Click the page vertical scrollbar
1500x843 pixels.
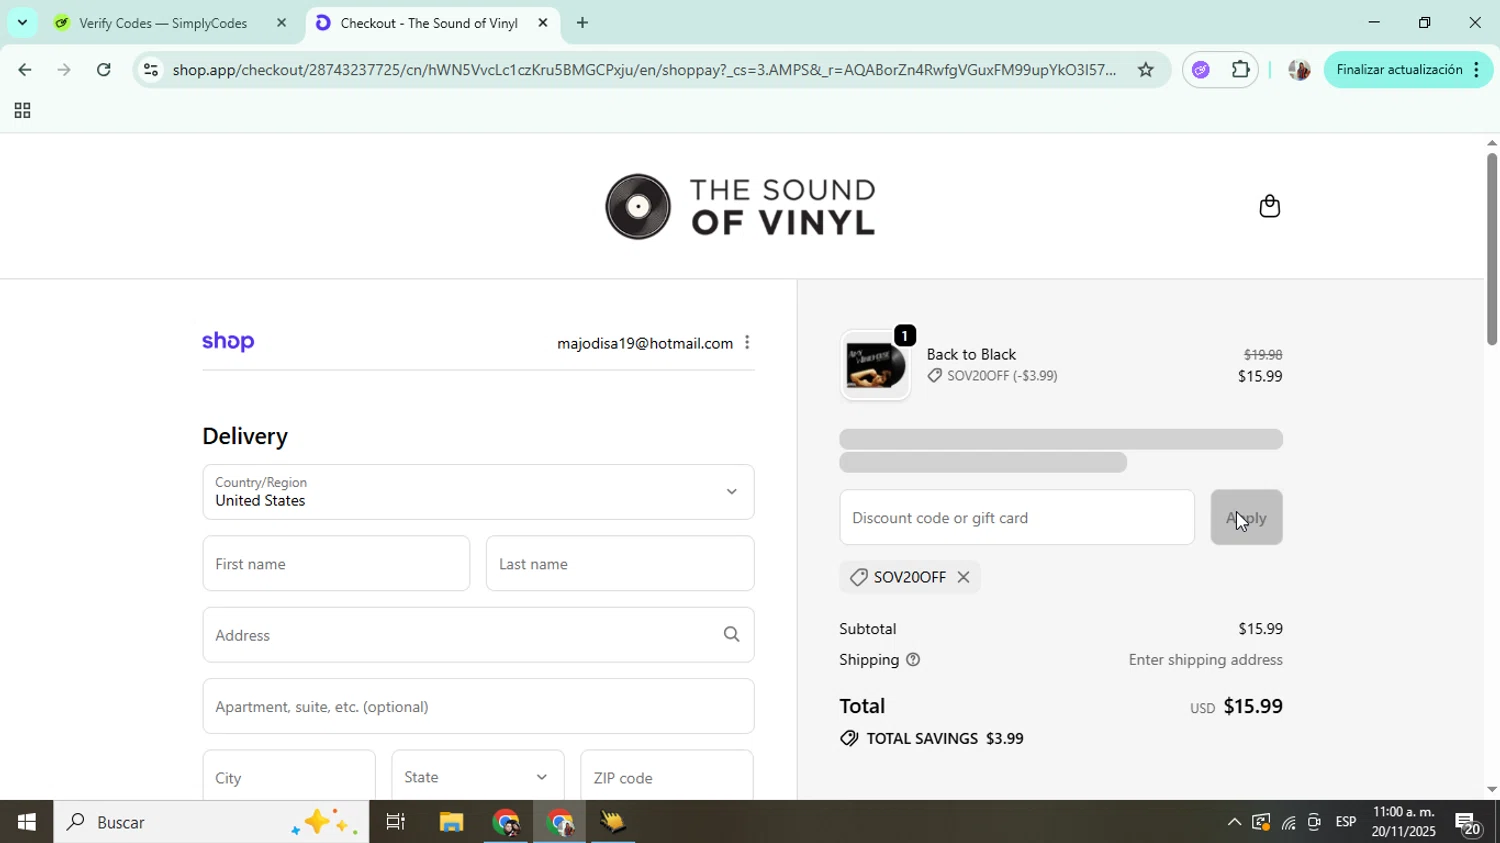point(1491,250)
